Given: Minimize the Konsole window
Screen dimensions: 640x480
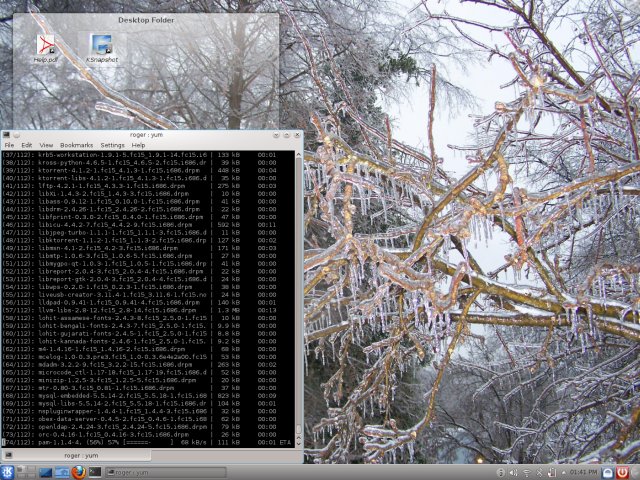Looking at the screenshot, I should 276,135.
